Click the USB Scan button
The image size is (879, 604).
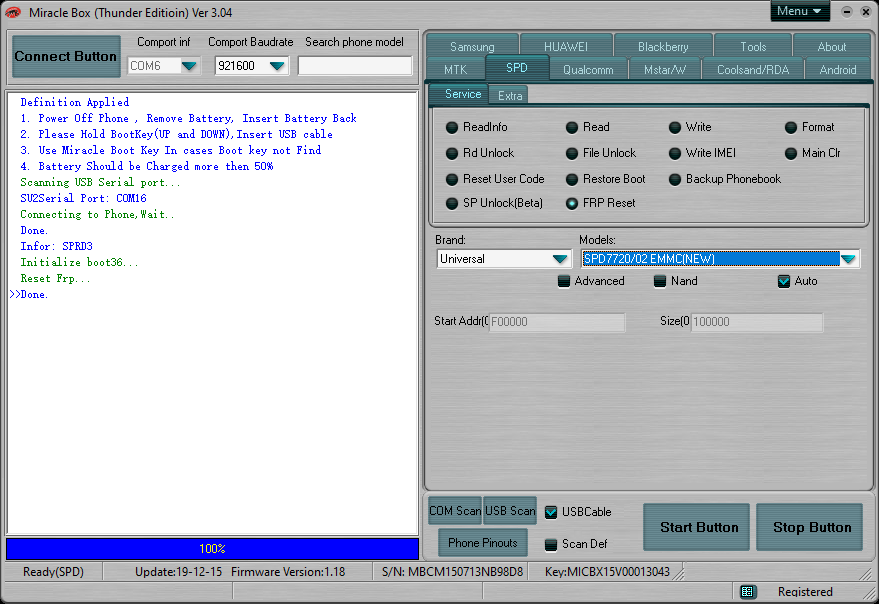[510, 511]
